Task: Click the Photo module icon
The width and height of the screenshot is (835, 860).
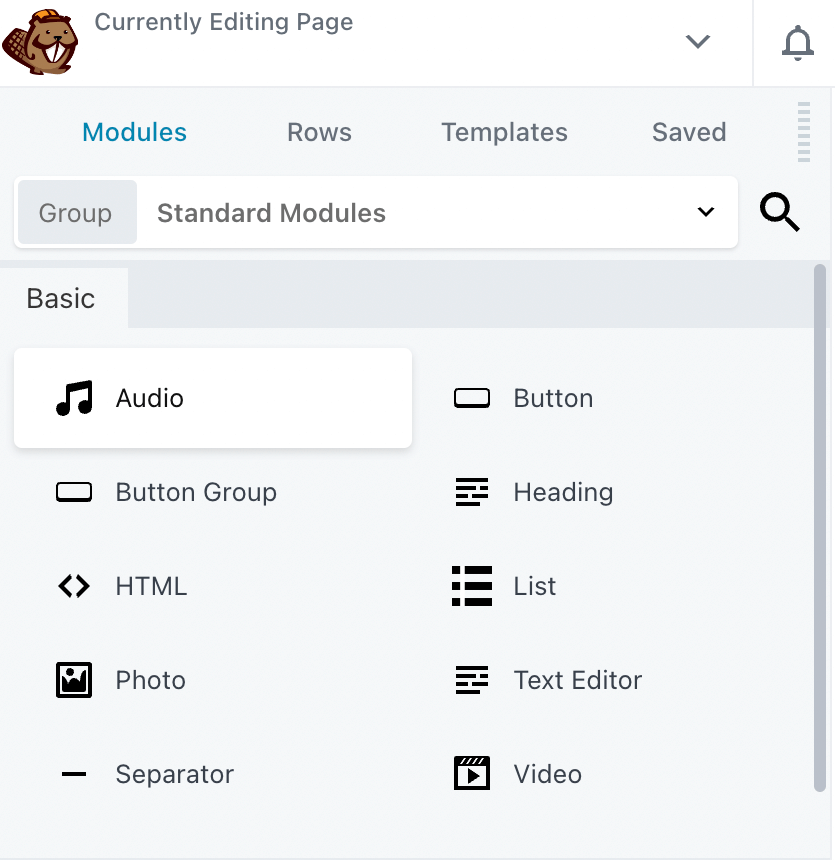Action: pos(74,680)
